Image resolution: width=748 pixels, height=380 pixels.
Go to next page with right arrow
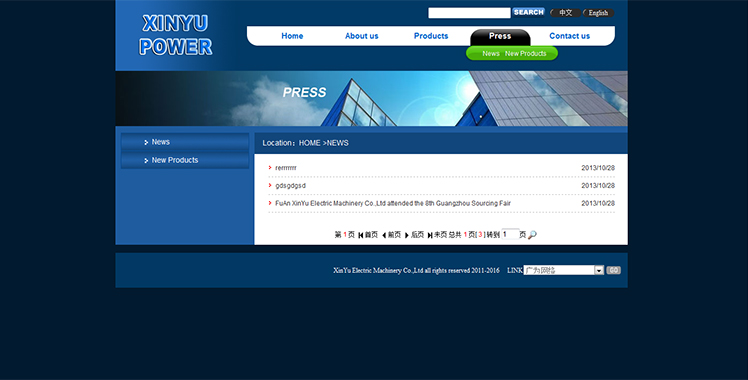tap(407, 235)
